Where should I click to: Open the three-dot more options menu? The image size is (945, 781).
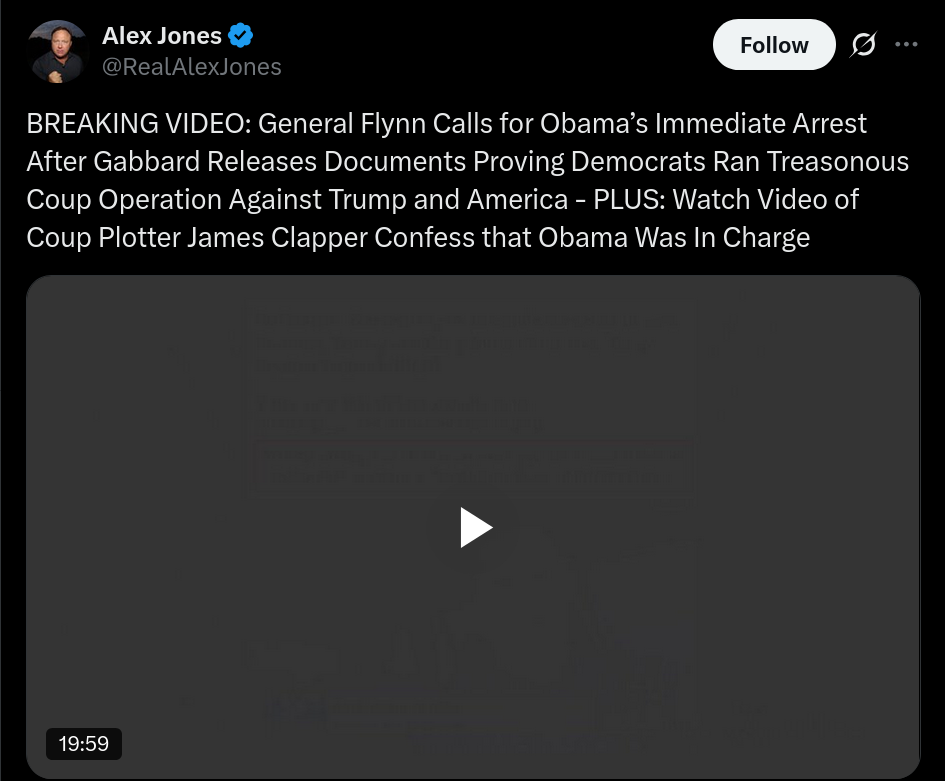(x=906, y=45)
